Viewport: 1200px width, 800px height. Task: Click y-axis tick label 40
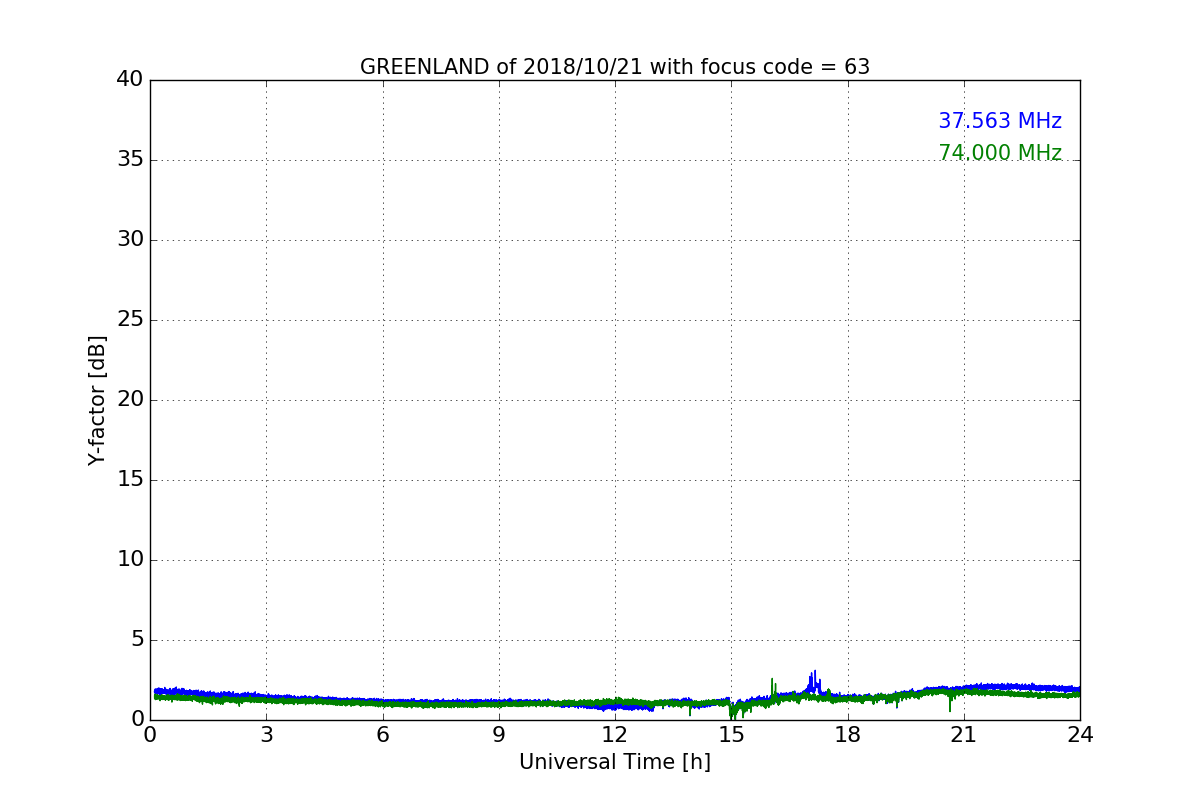(x=130, y=80)
